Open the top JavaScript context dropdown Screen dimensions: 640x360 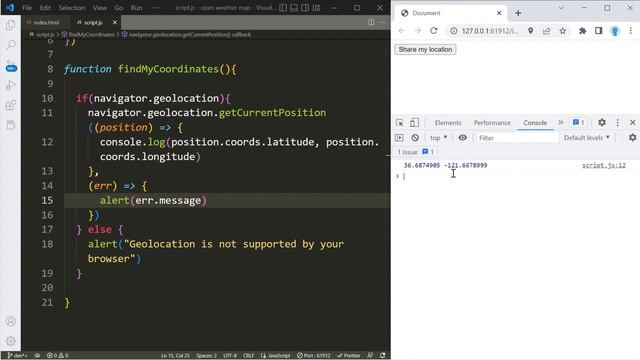[x=439, y=138]
